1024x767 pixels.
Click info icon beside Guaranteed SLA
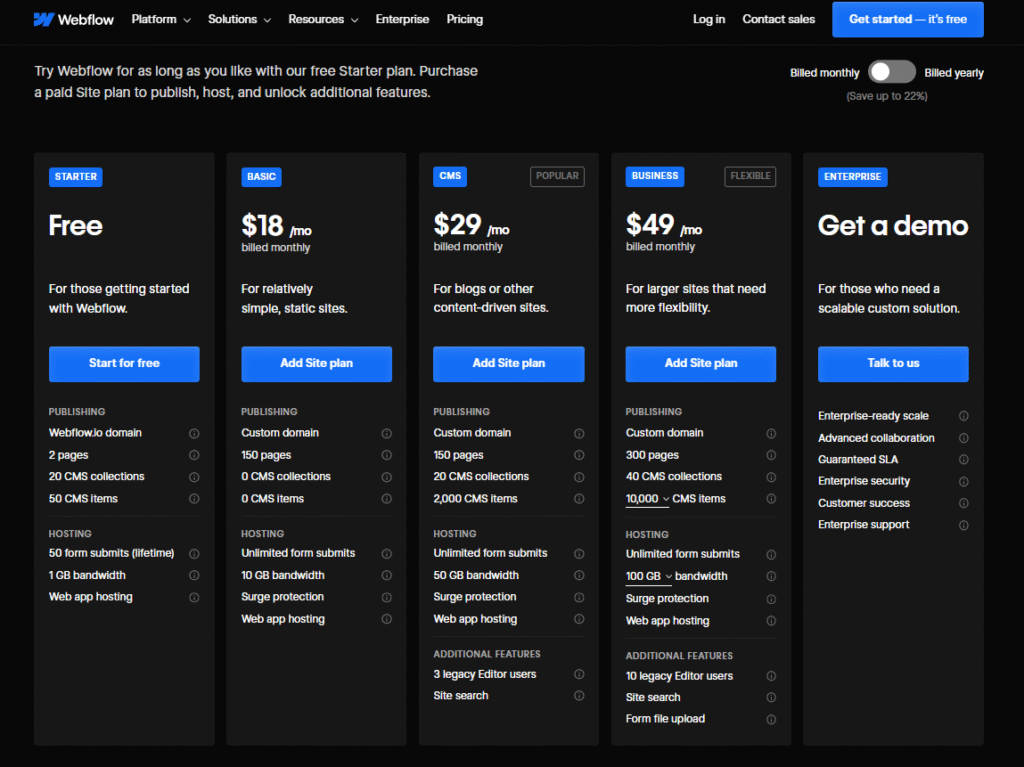click(964, 460)
